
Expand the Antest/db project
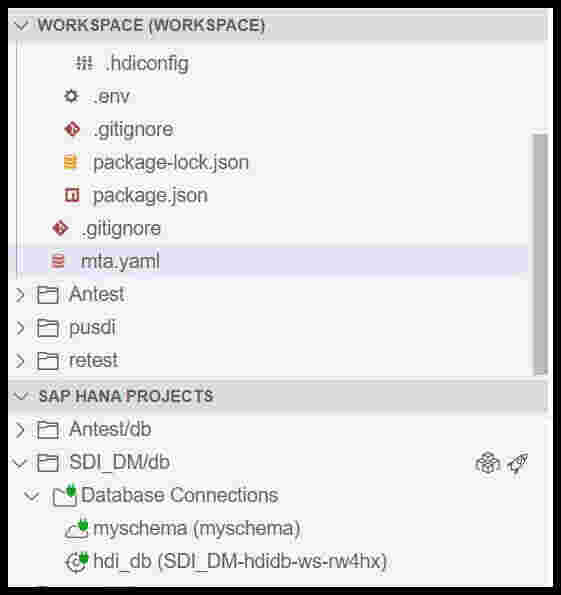click(x=20, y=430)
